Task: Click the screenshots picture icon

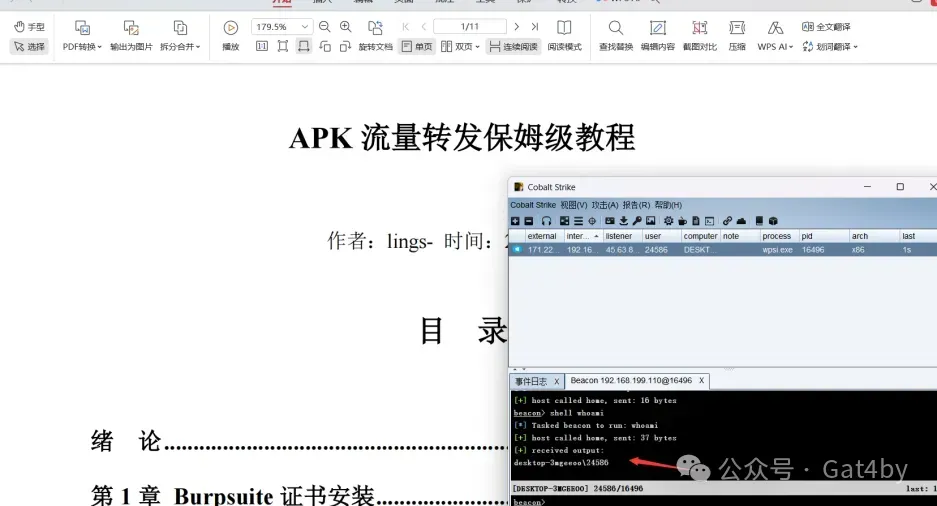Action: pos(651,221)
